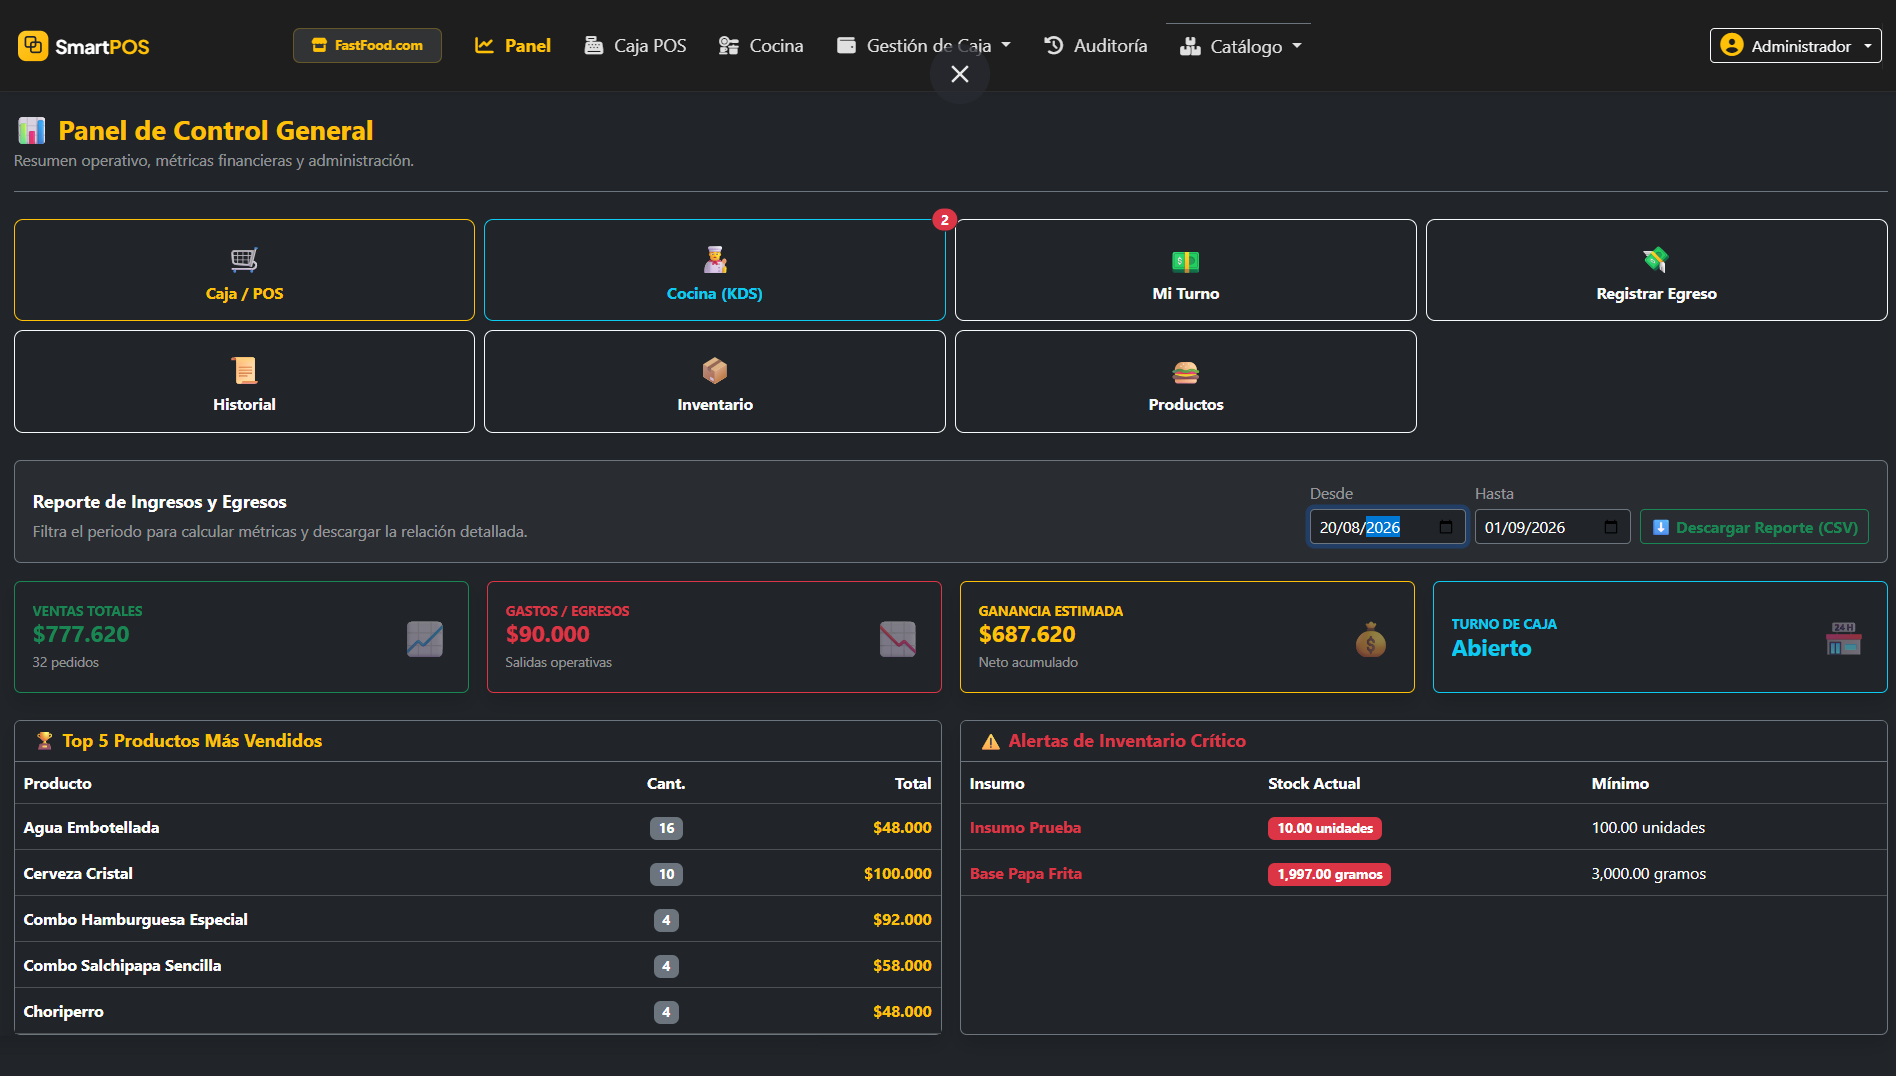The width and height of the screenshot is (1896, 1076).
Task: Click the $777.620 ventas totales value
Action: [81, 634]
